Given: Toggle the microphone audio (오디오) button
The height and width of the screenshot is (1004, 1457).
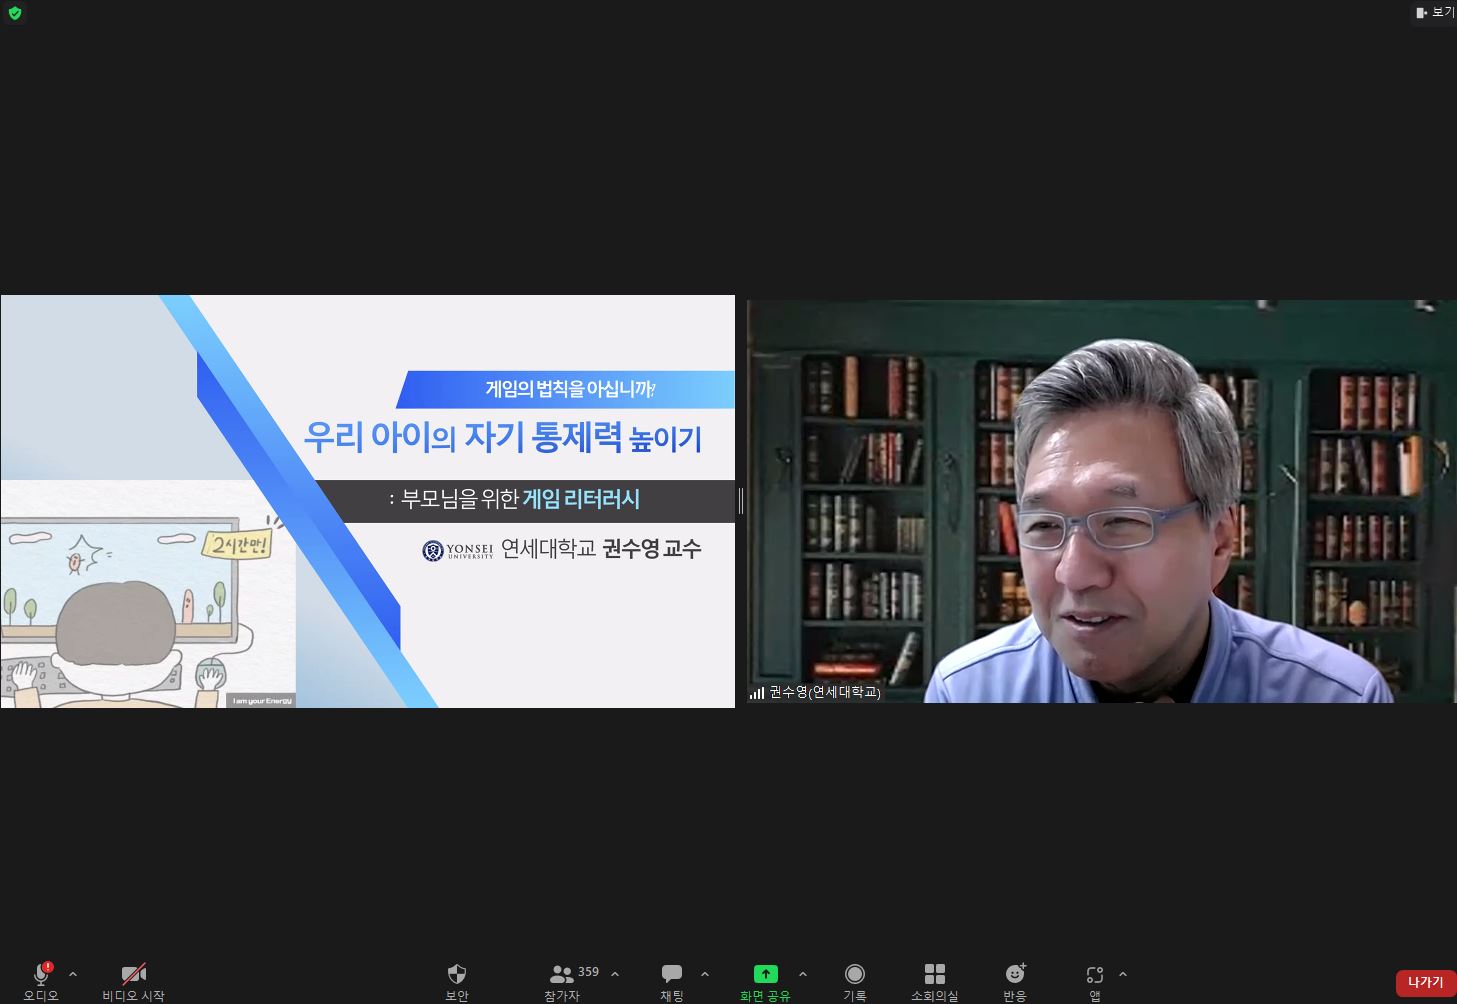Looking at the screenshot, I should click(x=41, y=974).
